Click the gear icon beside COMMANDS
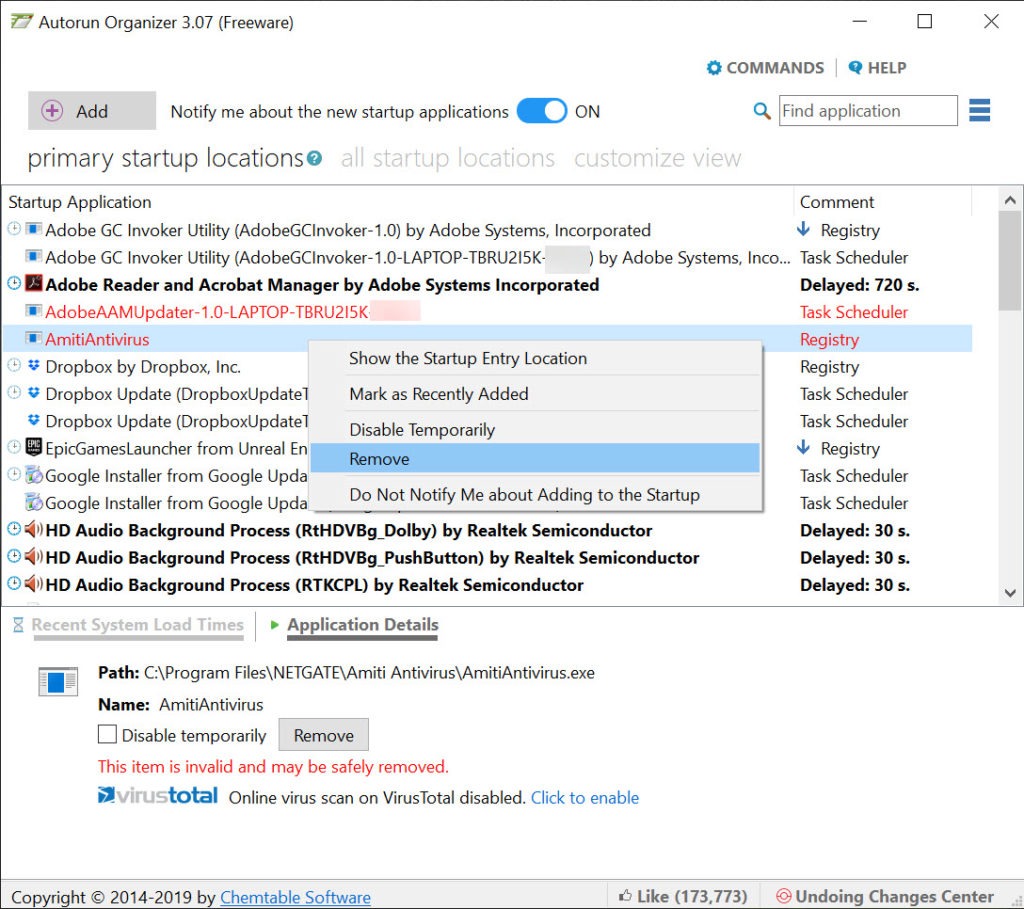Image resolution: width=1024 pixels, height=909 pixels. (714, 68)
